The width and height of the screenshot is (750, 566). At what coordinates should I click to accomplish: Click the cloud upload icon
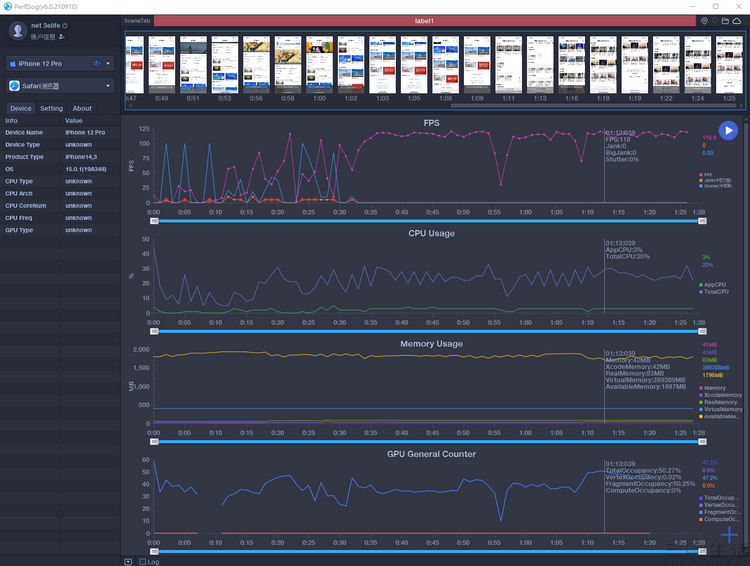[x=737, y=21]
